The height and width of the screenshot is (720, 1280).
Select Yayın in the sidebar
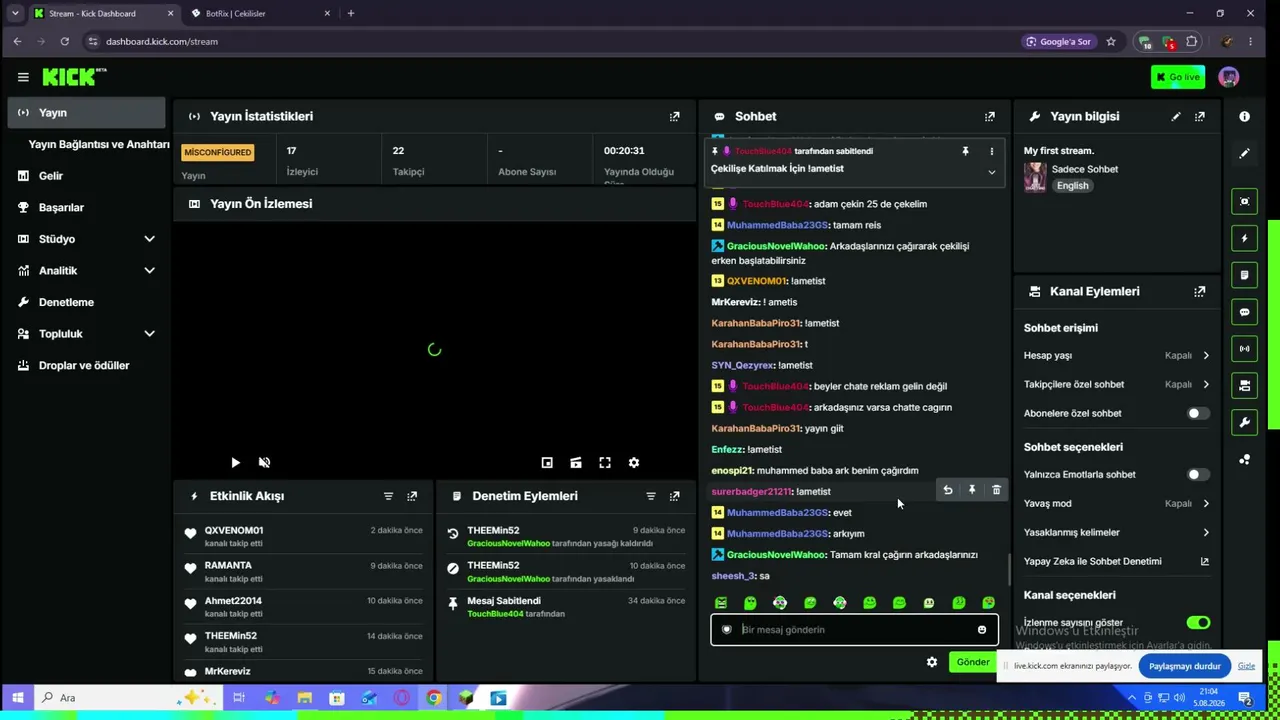point(86,113)
